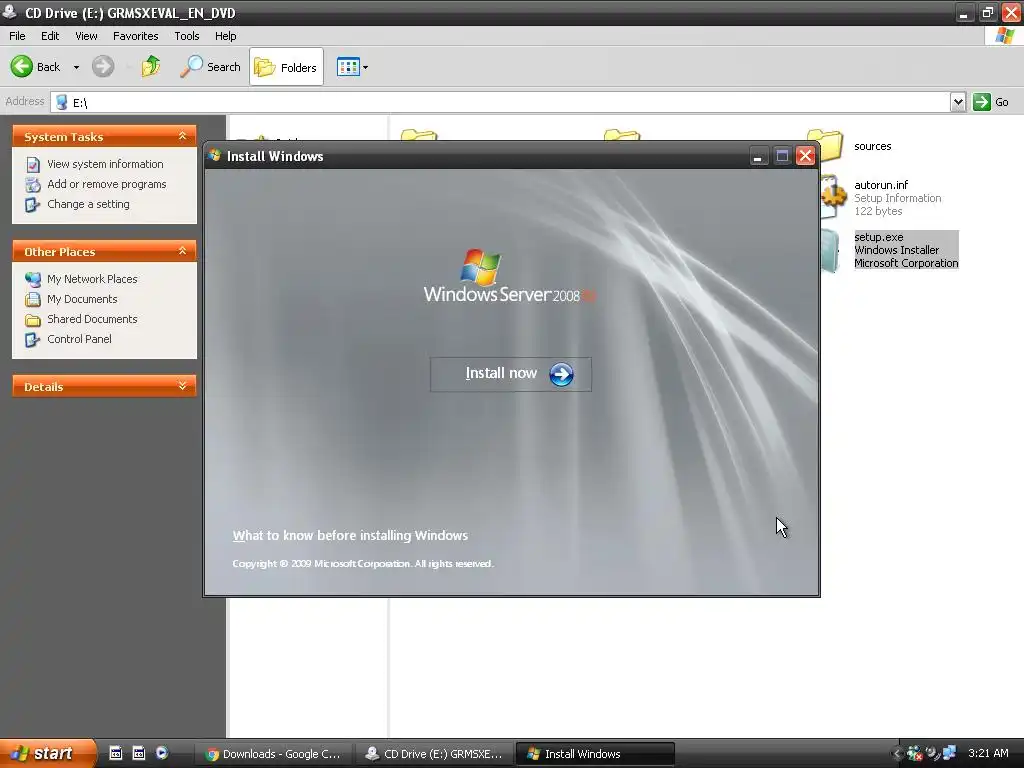Switch to Downloads - Google Chrome taskbar button
The height and width of the screenshot is (768, 1024).
coord(275,754)
